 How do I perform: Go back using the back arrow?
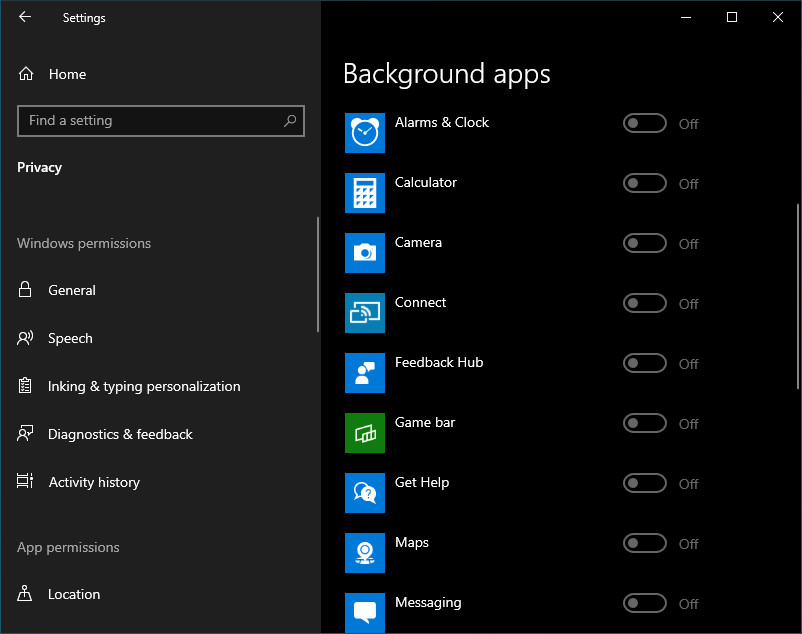(25, 17)
